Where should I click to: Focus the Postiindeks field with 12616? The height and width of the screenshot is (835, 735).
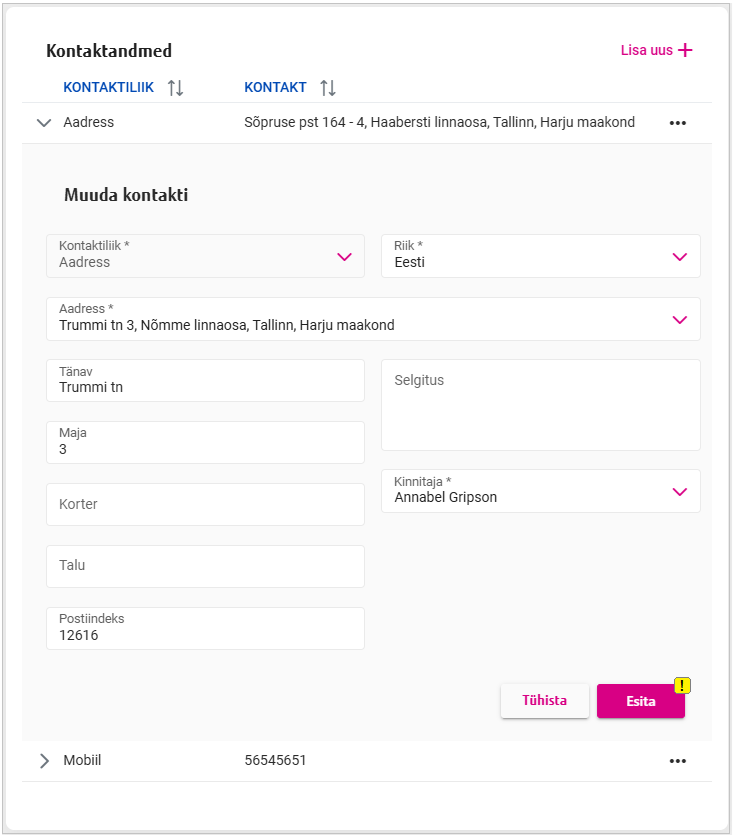click(205, 628)
